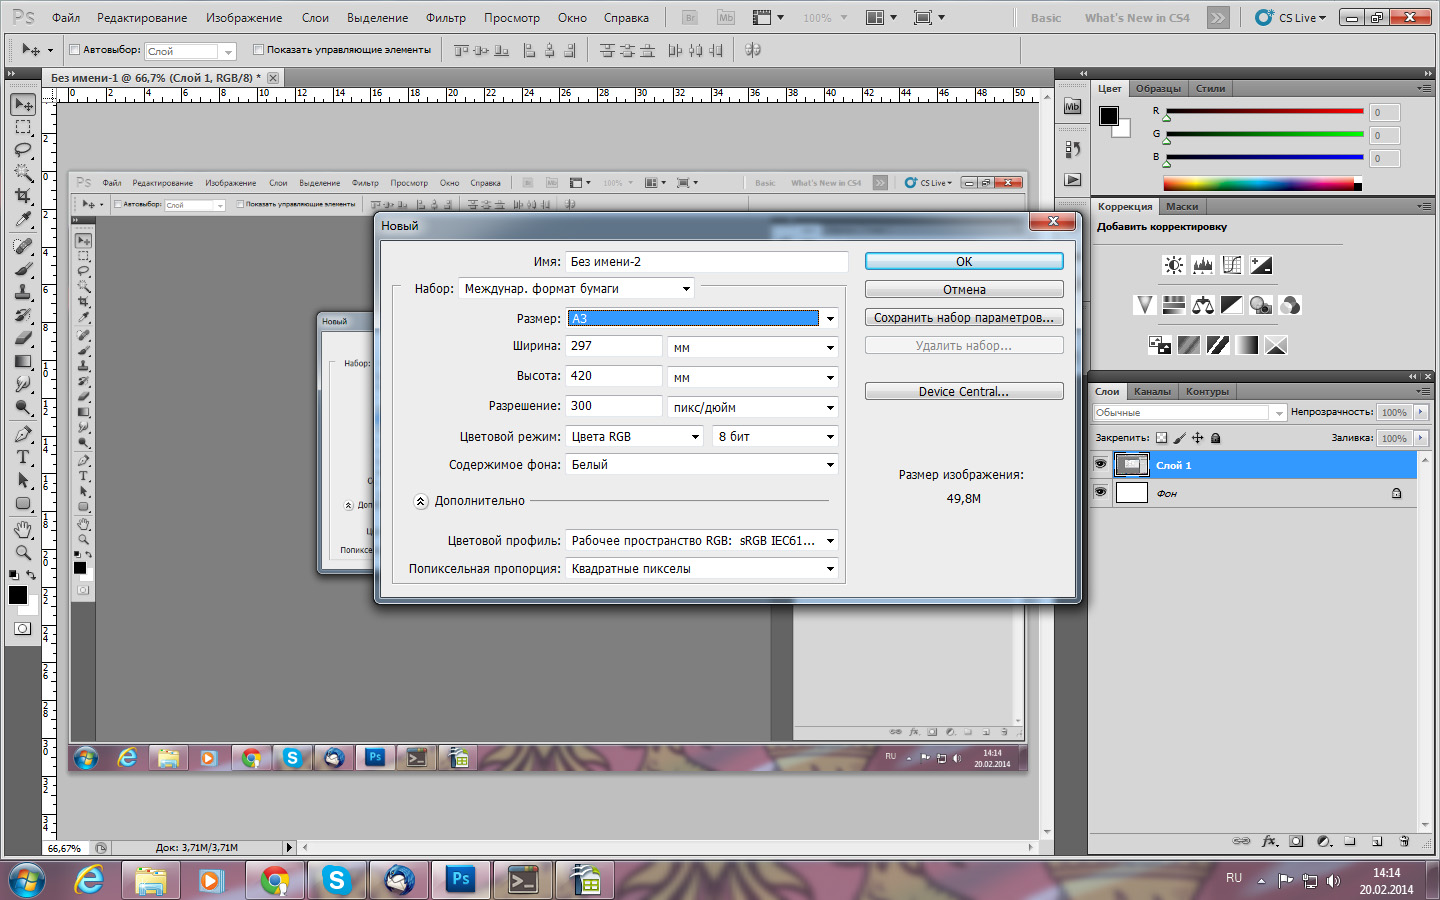
Task: Select the Lasso tool
Action: [x=23, y=150]
